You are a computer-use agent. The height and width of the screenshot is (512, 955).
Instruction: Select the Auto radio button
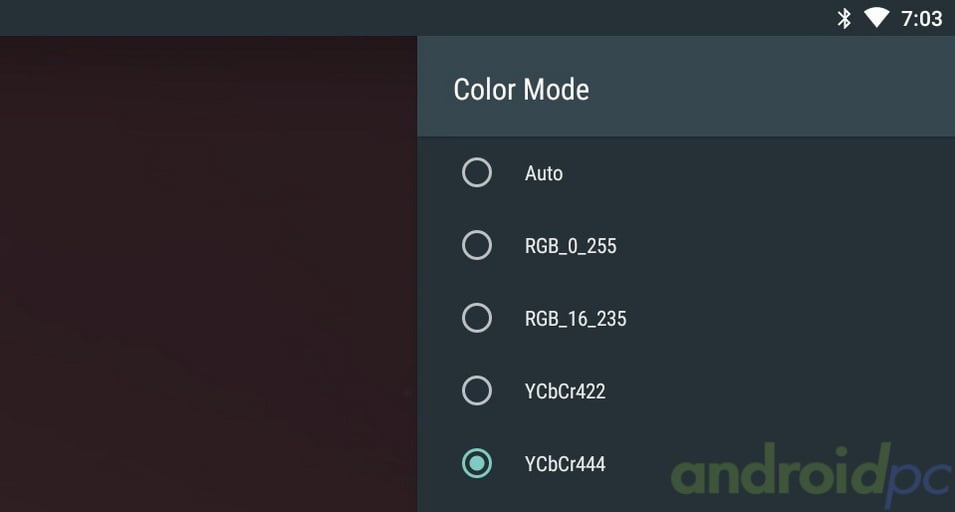click(477, 172)
